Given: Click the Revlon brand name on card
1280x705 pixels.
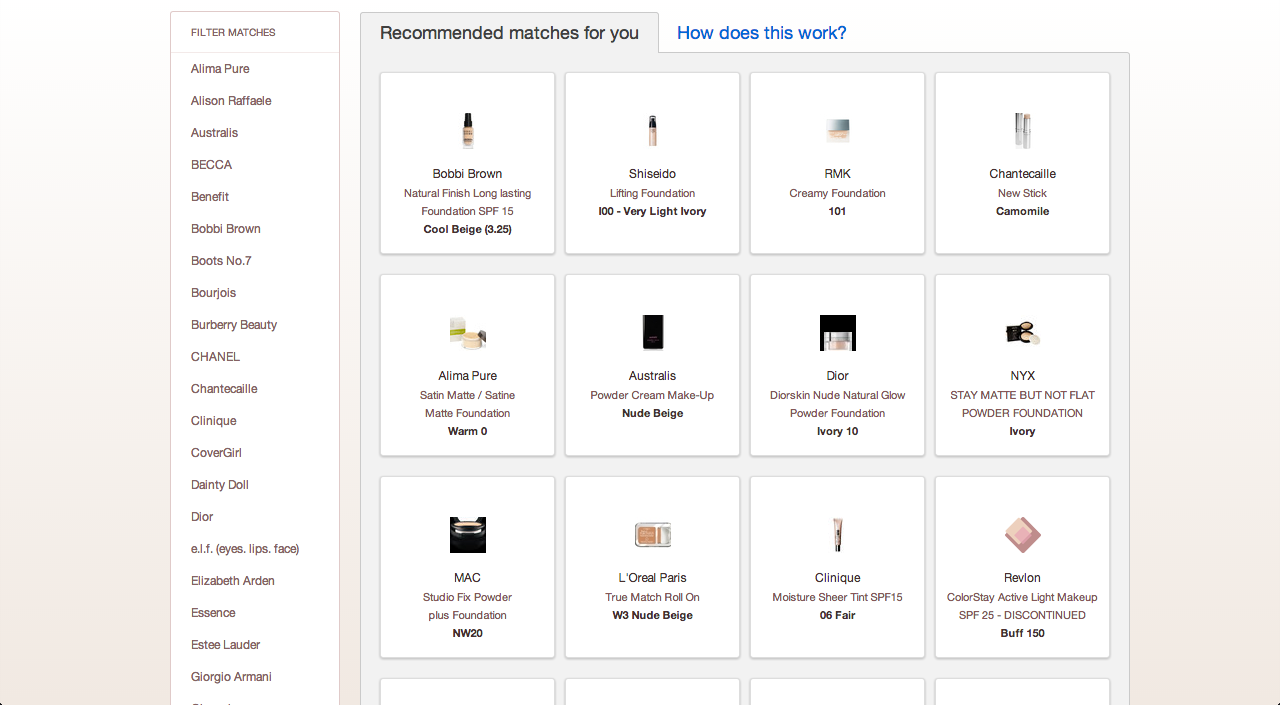Looking at the screenshot, I should (1022, 578).
